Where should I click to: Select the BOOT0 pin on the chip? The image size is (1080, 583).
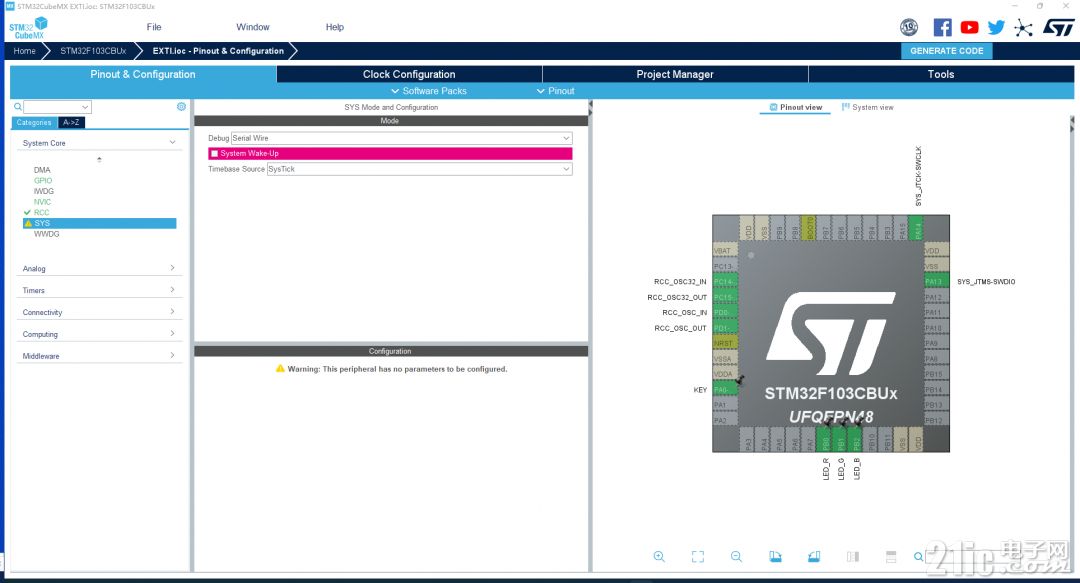[808, 227]
